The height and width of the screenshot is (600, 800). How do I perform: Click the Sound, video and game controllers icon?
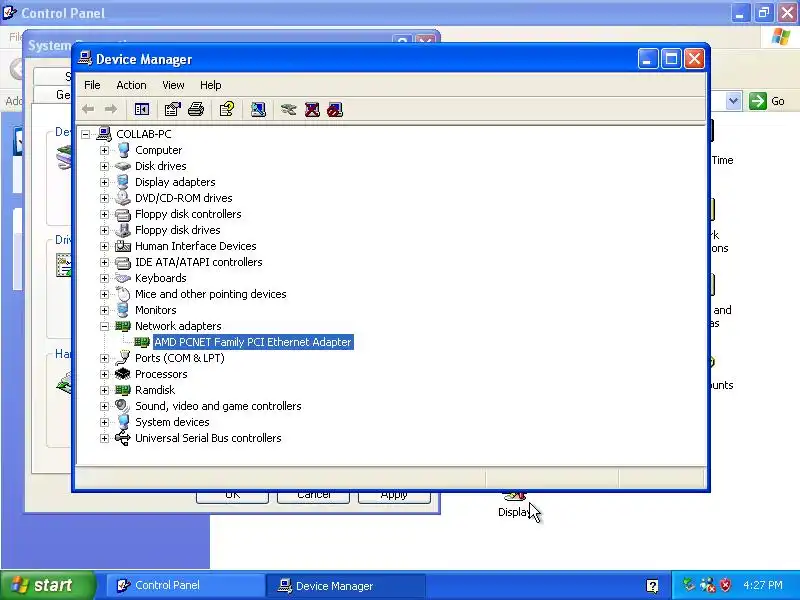click(x=123, y=406)
